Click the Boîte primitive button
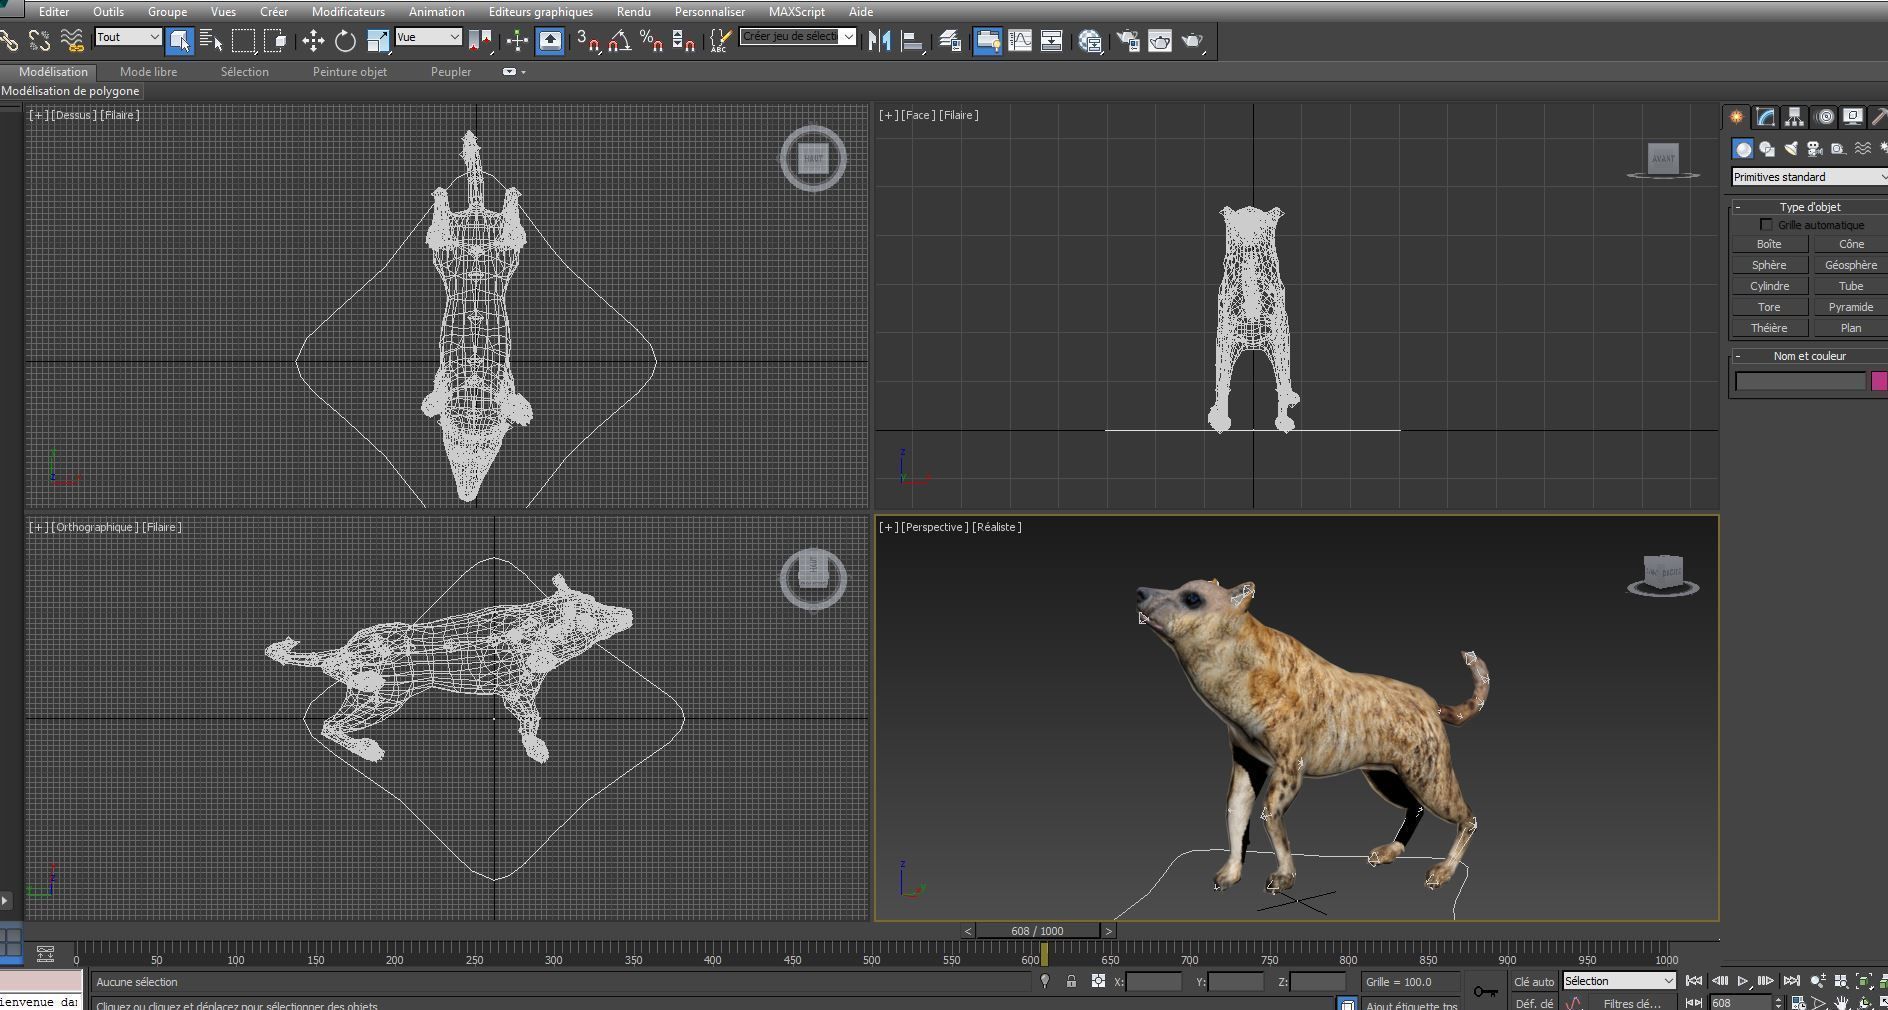The image size is (1888, 1010). pyautogui.click(x=1769, y=244)
